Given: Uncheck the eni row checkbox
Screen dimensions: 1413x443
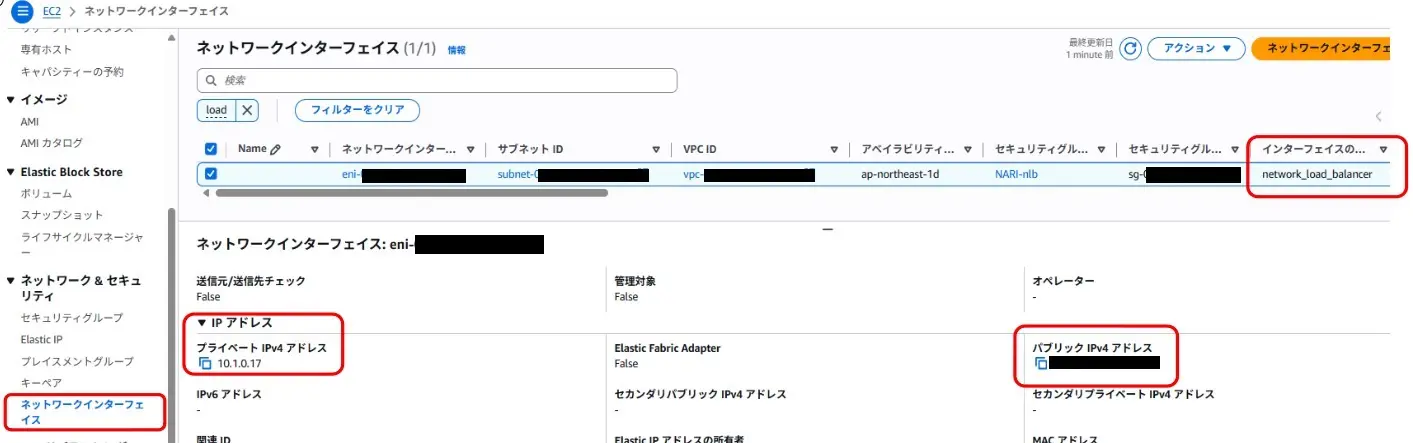Looking at the screenshot, I should tap(211, 174).
